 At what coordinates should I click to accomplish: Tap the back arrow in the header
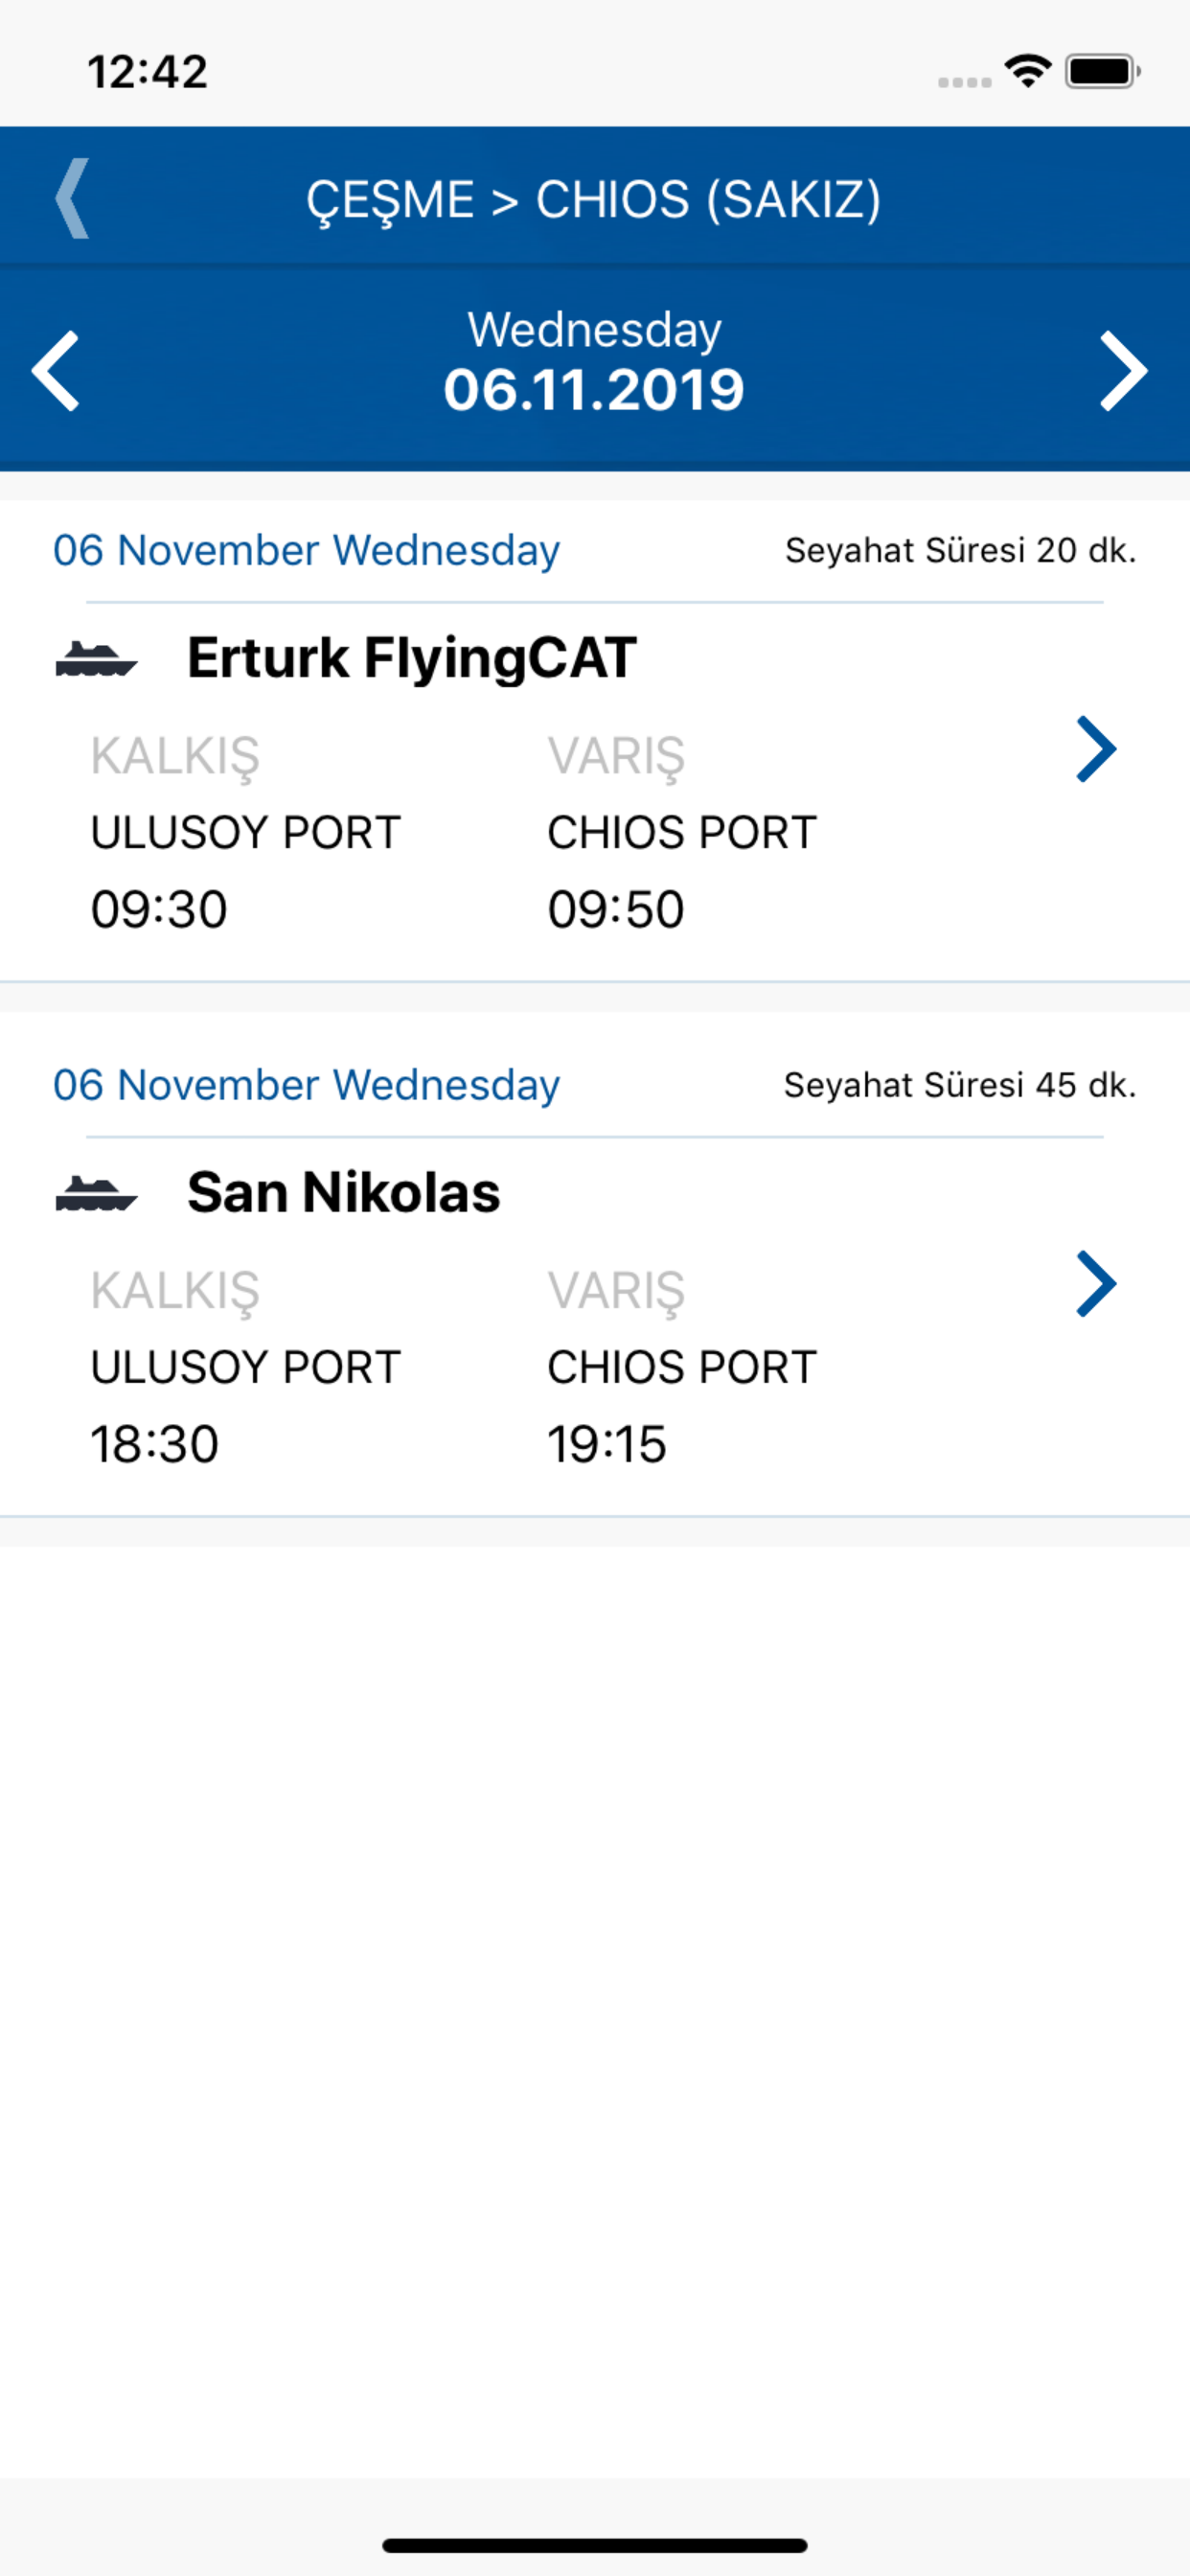[x=71, y=198]
